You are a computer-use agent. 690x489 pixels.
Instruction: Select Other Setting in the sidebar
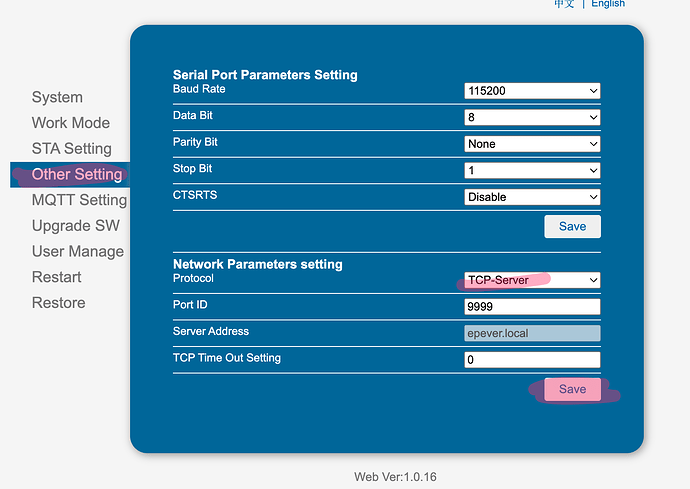(x=77, y=174)
